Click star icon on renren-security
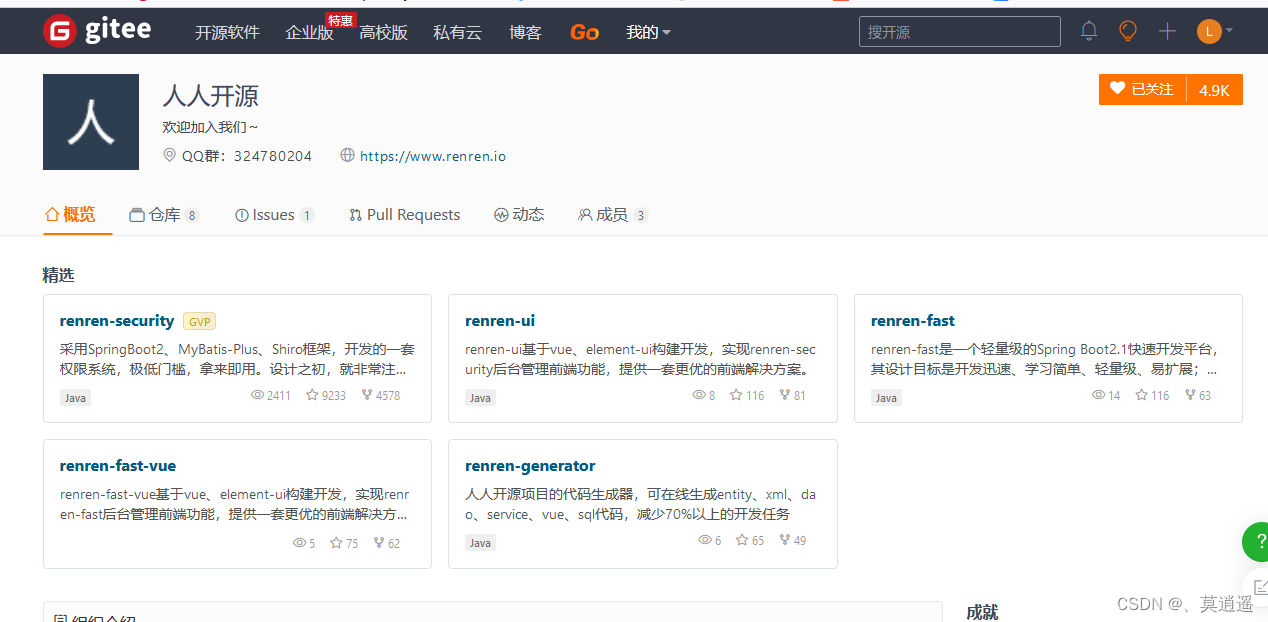1268x622 pixels. click(312, 395)
